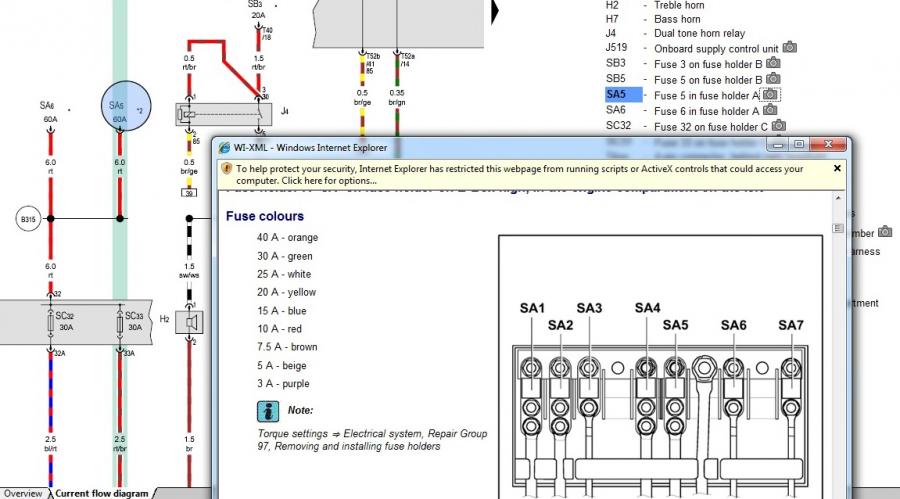Select the highlighted SA5 entry in legend
The width and height of the screenshot is (900, 499).
point(616,95)
